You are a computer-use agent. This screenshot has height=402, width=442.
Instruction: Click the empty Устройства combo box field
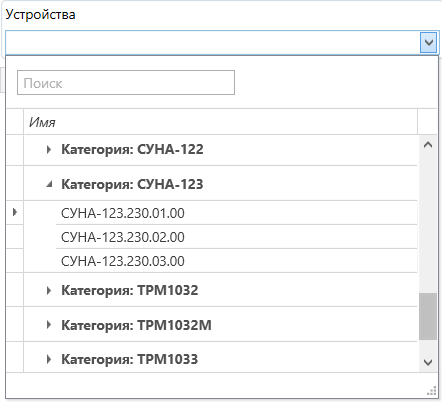click(x=213, y=42)
